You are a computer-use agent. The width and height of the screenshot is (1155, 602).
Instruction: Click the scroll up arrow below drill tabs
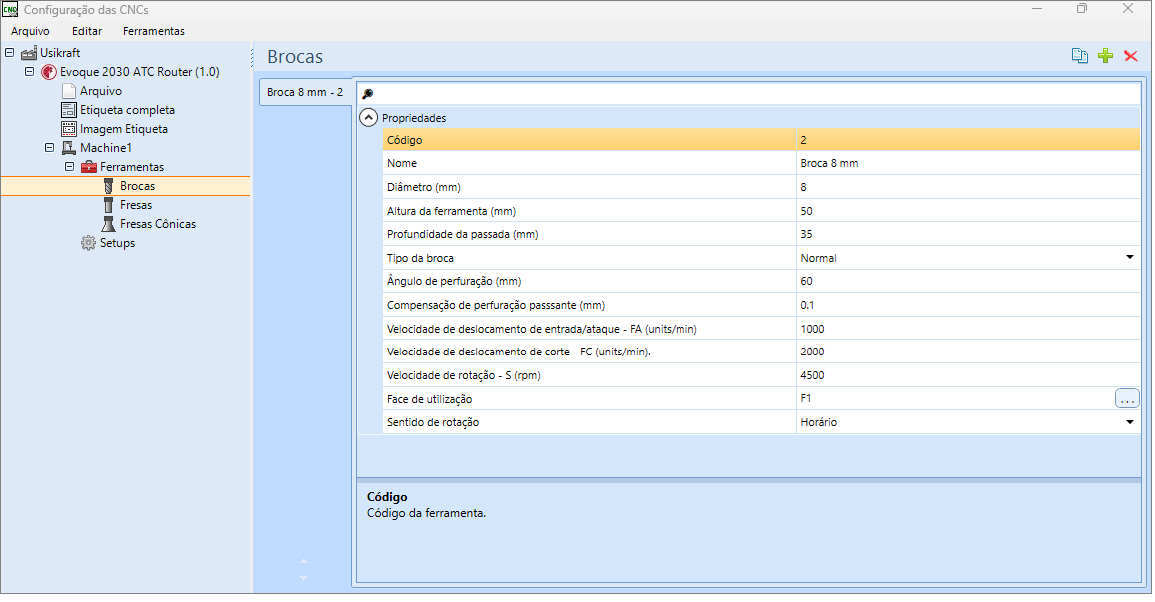tap(303, 561)
